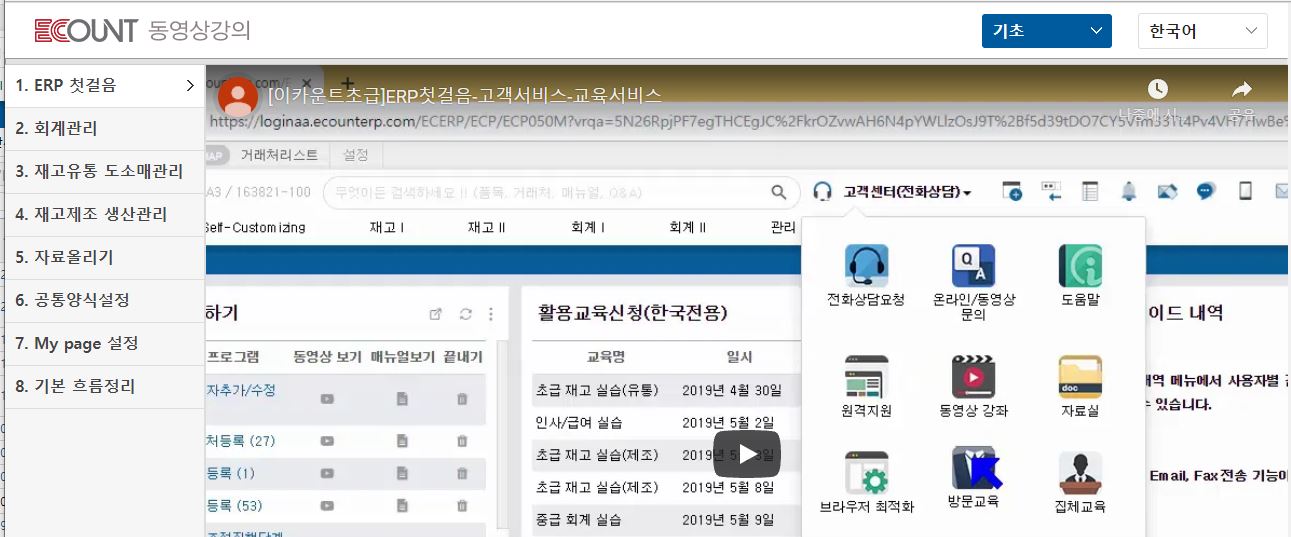The width and height of the screenshot is (1291, 537).
Task: Click the search magnifier icon
Action: (x=779, y=192)
